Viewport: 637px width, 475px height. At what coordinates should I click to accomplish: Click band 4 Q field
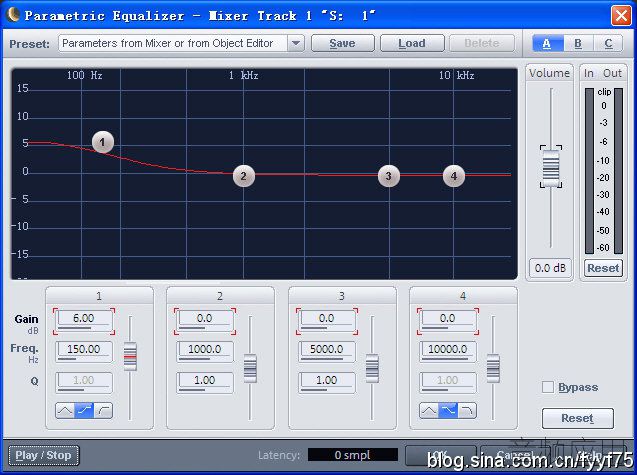coord(448,382)
